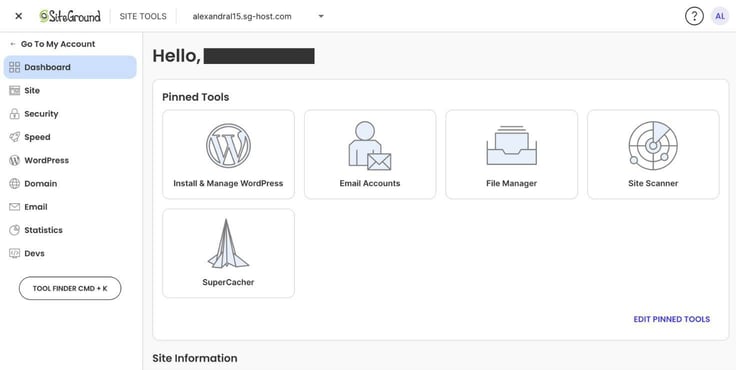Click the SiteGround logo
The image size is (736, 370).
pos(70,16)
